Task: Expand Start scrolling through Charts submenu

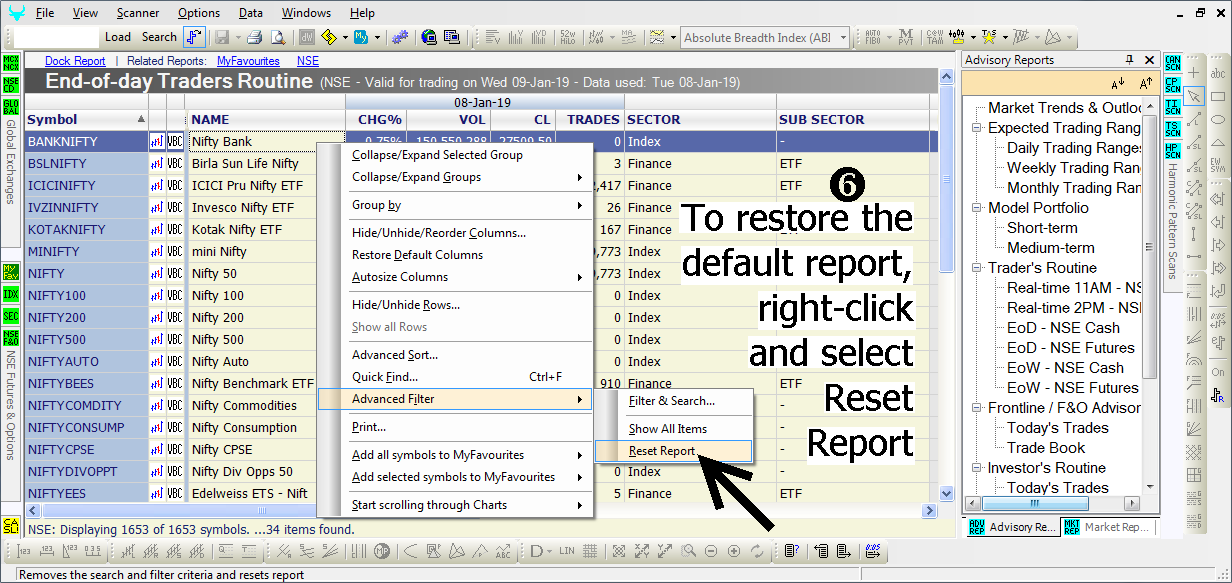Action: coord(455,505)
